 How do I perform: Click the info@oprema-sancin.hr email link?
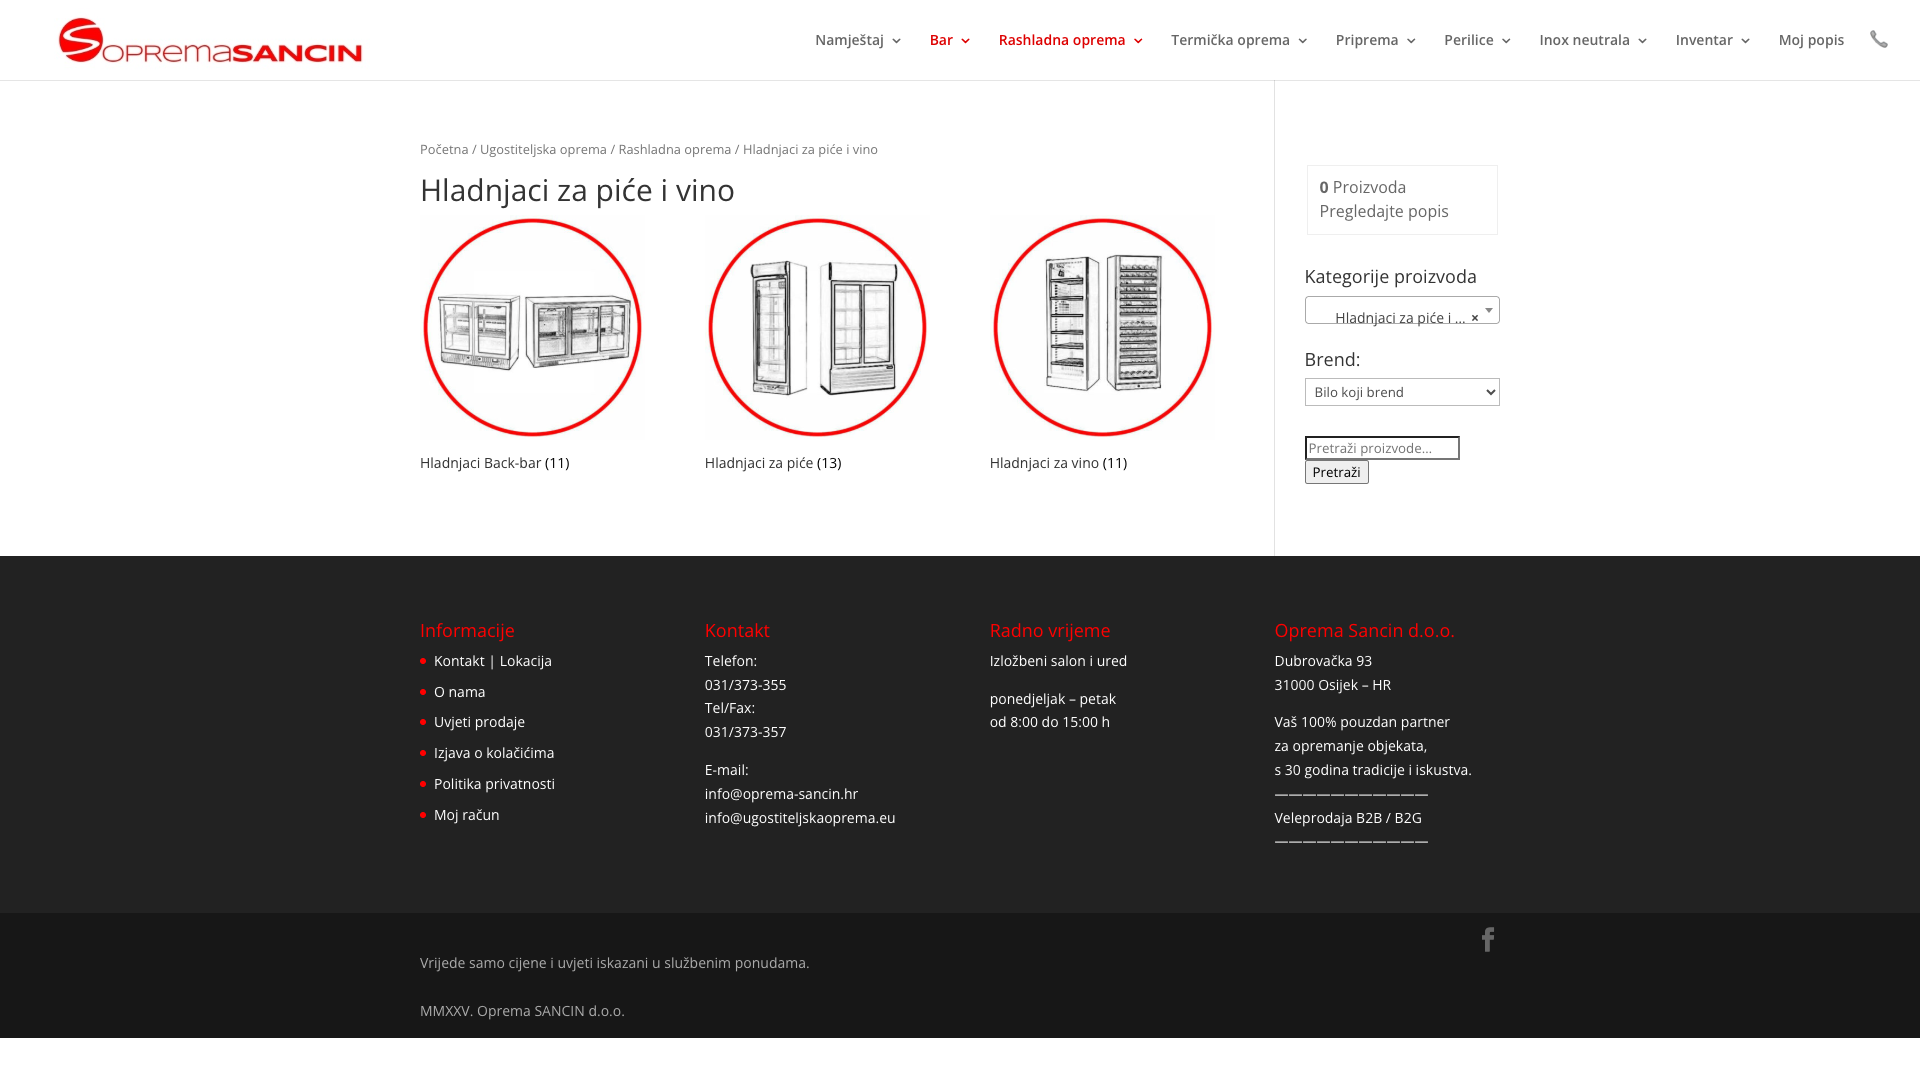[781, 794]
